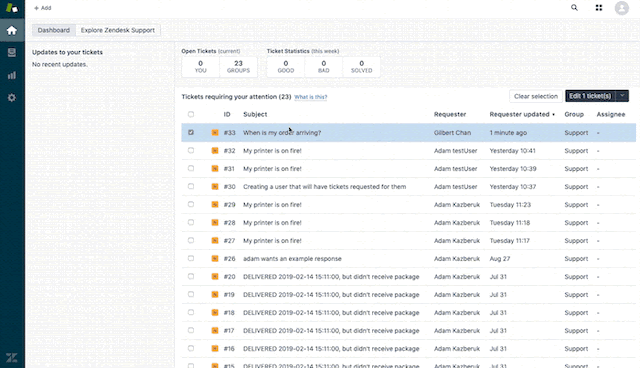This screenshot has height=368, width=640.
Task: Open the 'What is this?' link
Action: [x=311, y=97]
